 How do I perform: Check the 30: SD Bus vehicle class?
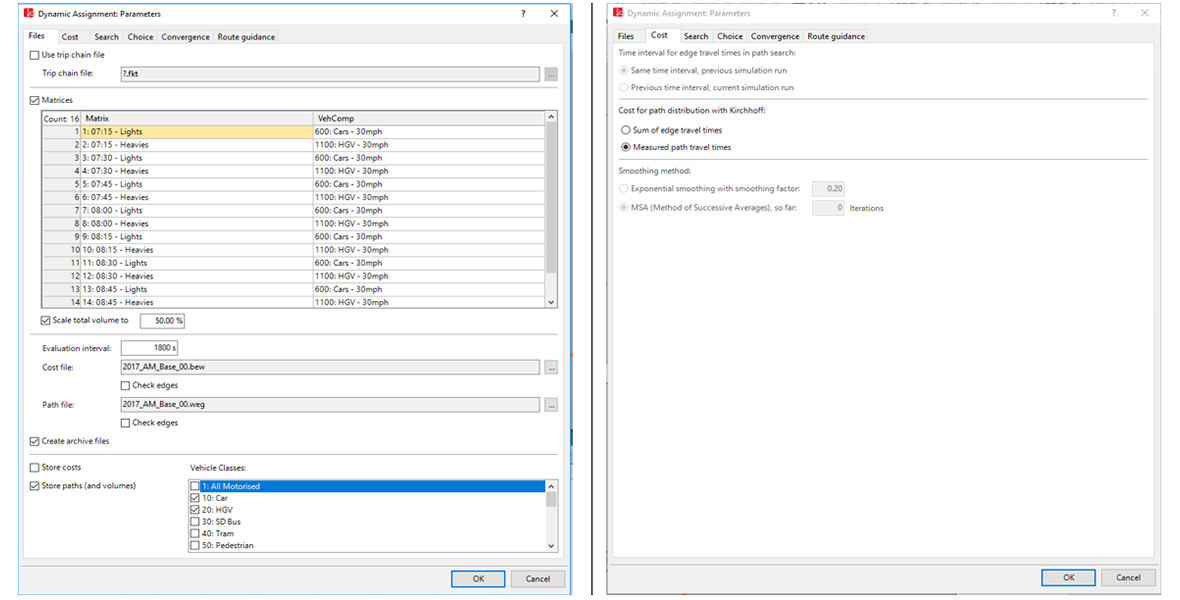pos(195,522)
